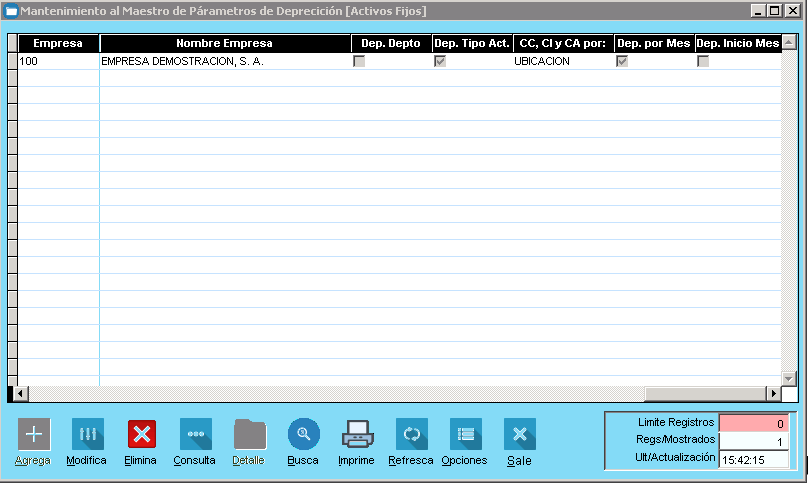
Task: Click the Nombre Empresa column header
Action: point(224,44)
